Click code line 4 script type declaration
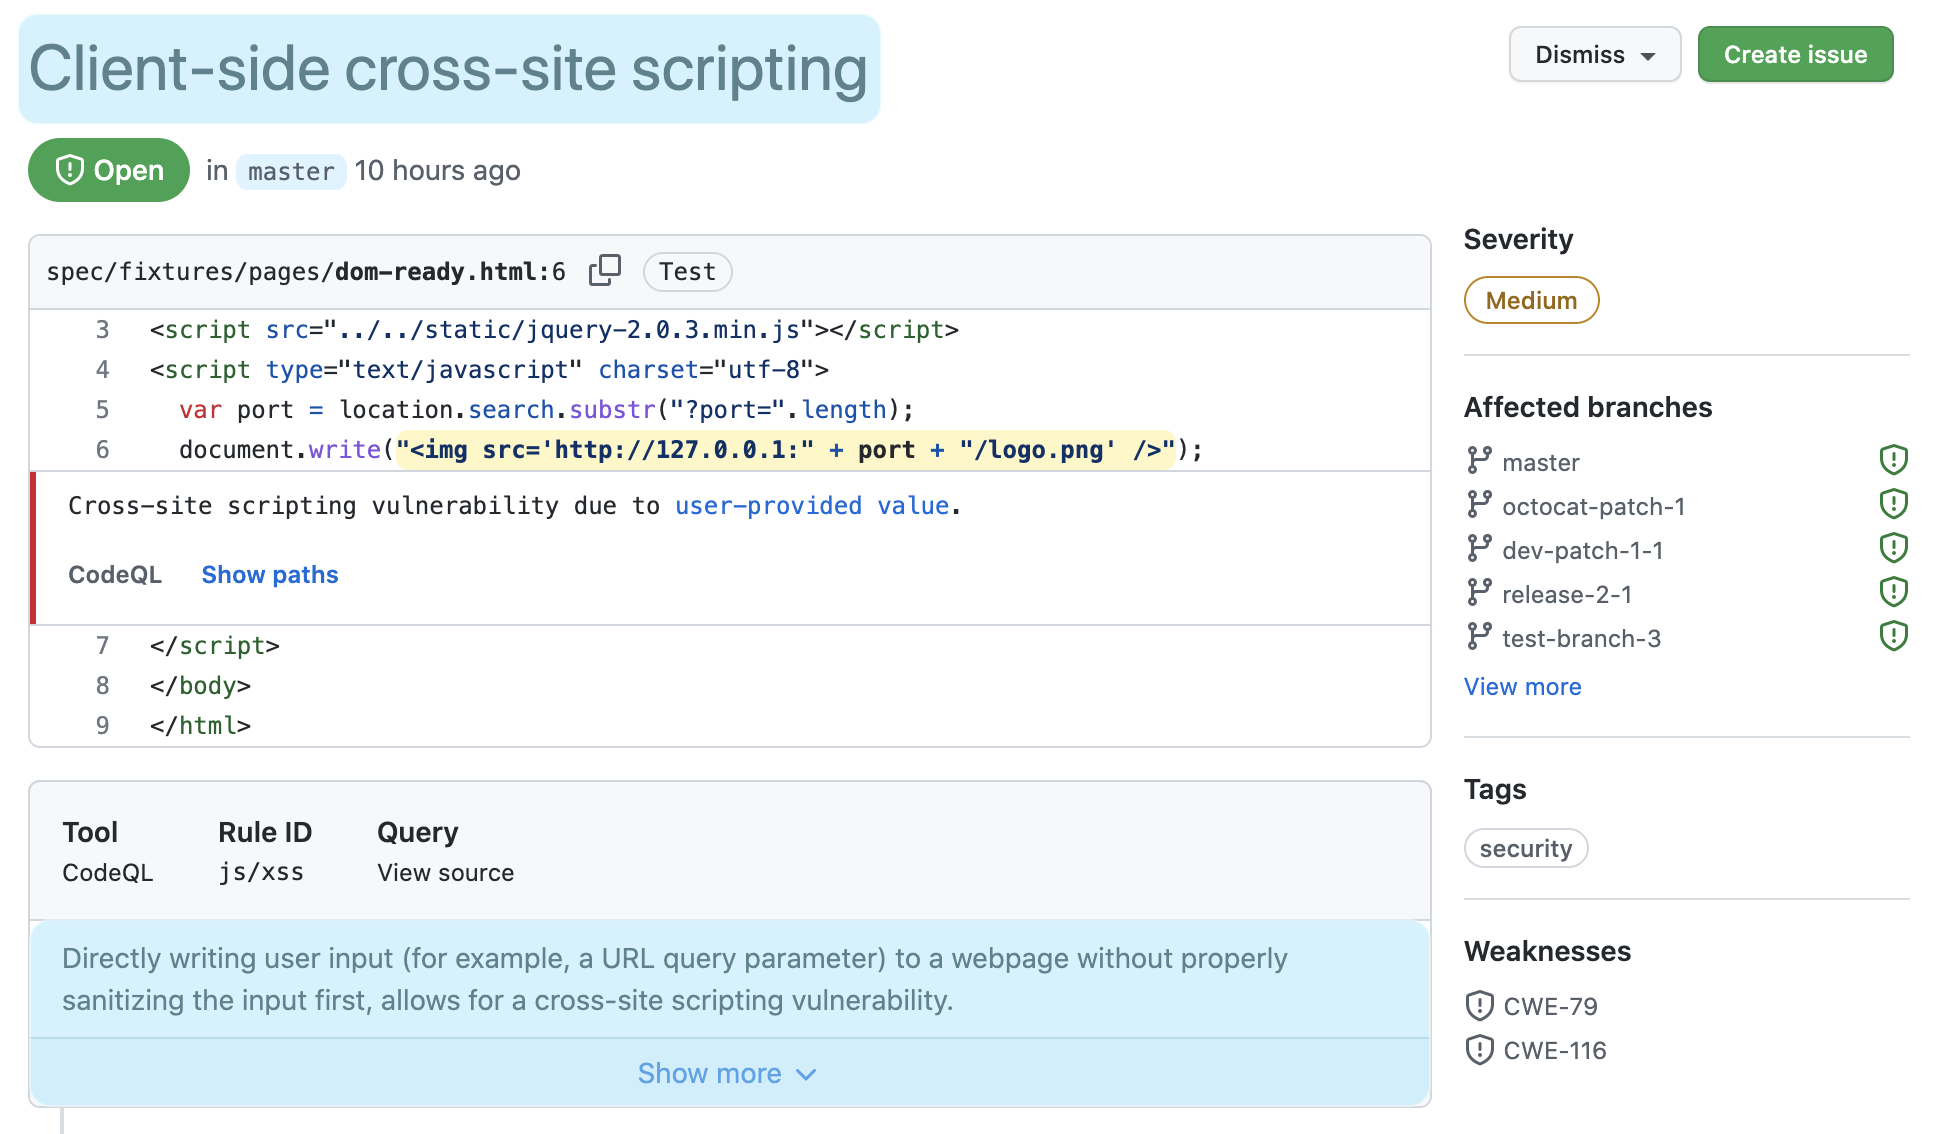The image size is (1954, 1134). click(x=489, y=370)
